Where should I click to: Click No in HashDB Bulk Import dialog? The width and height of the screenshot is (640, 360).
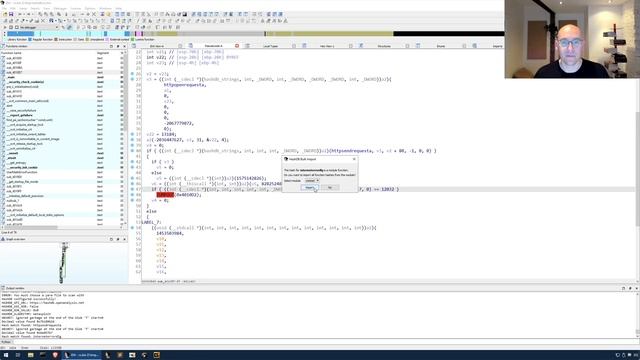click(330, 187)
